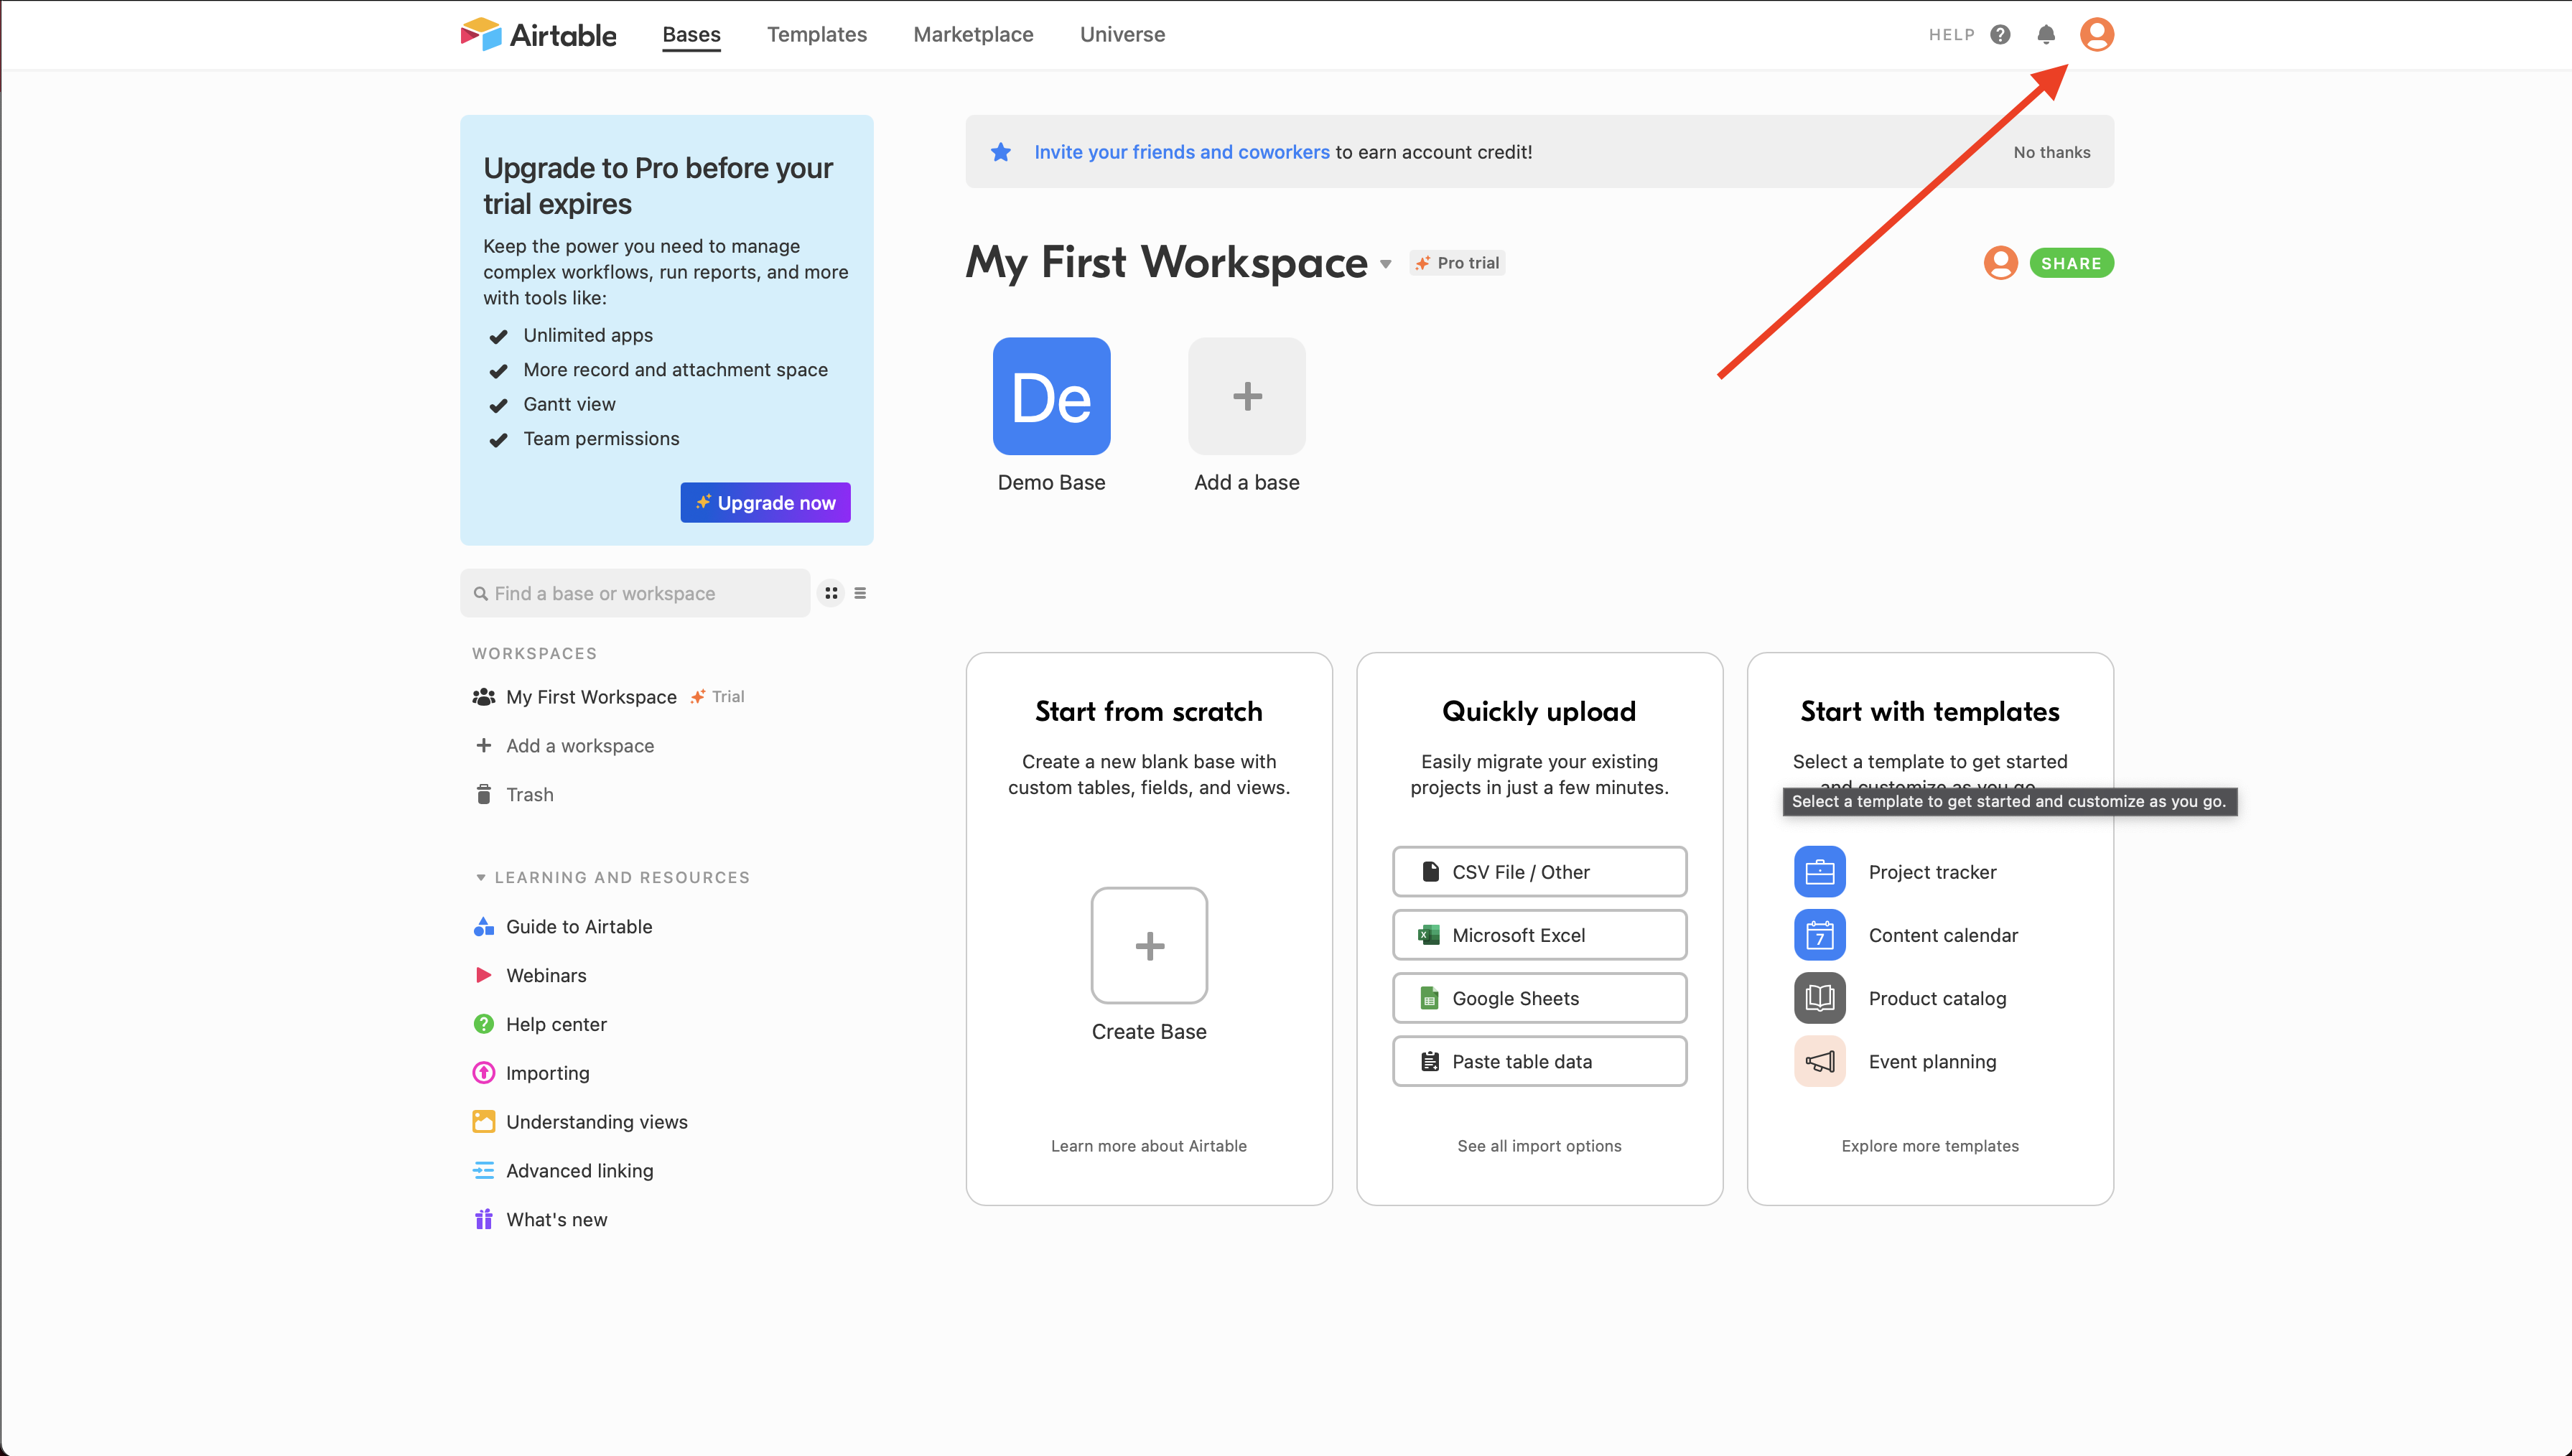Click the Advanced linking icon
This screenshot has height=1456, width=2572.
tap(484, 1170)
